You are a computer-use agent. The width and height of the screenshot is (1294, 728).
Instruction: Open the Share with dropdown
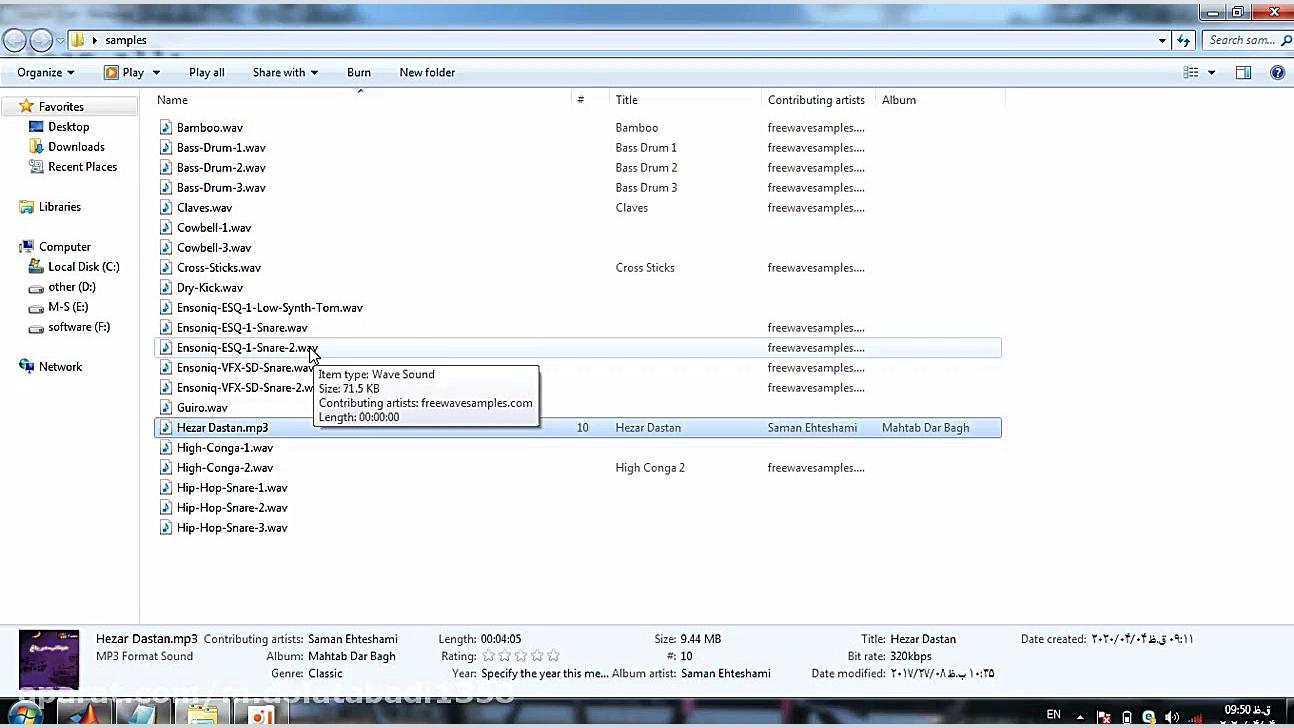click(285, 72)
